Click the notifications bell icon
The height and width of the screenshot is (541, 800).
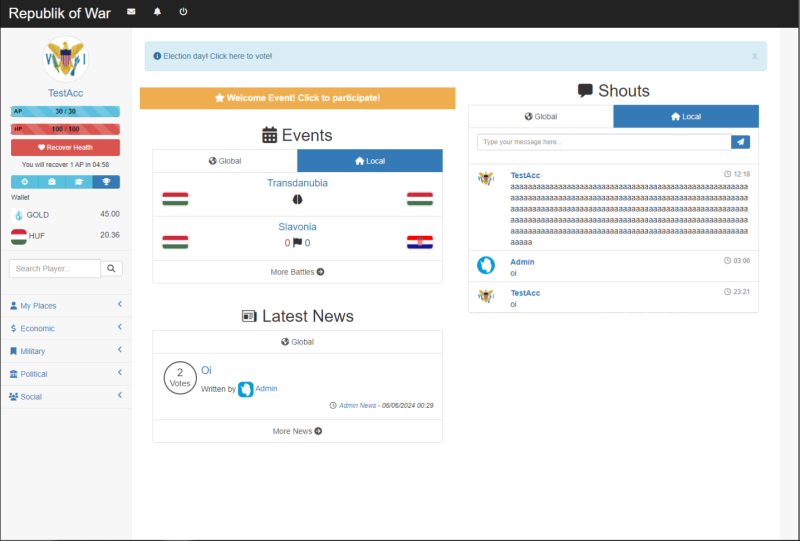[x=157, y=12]
